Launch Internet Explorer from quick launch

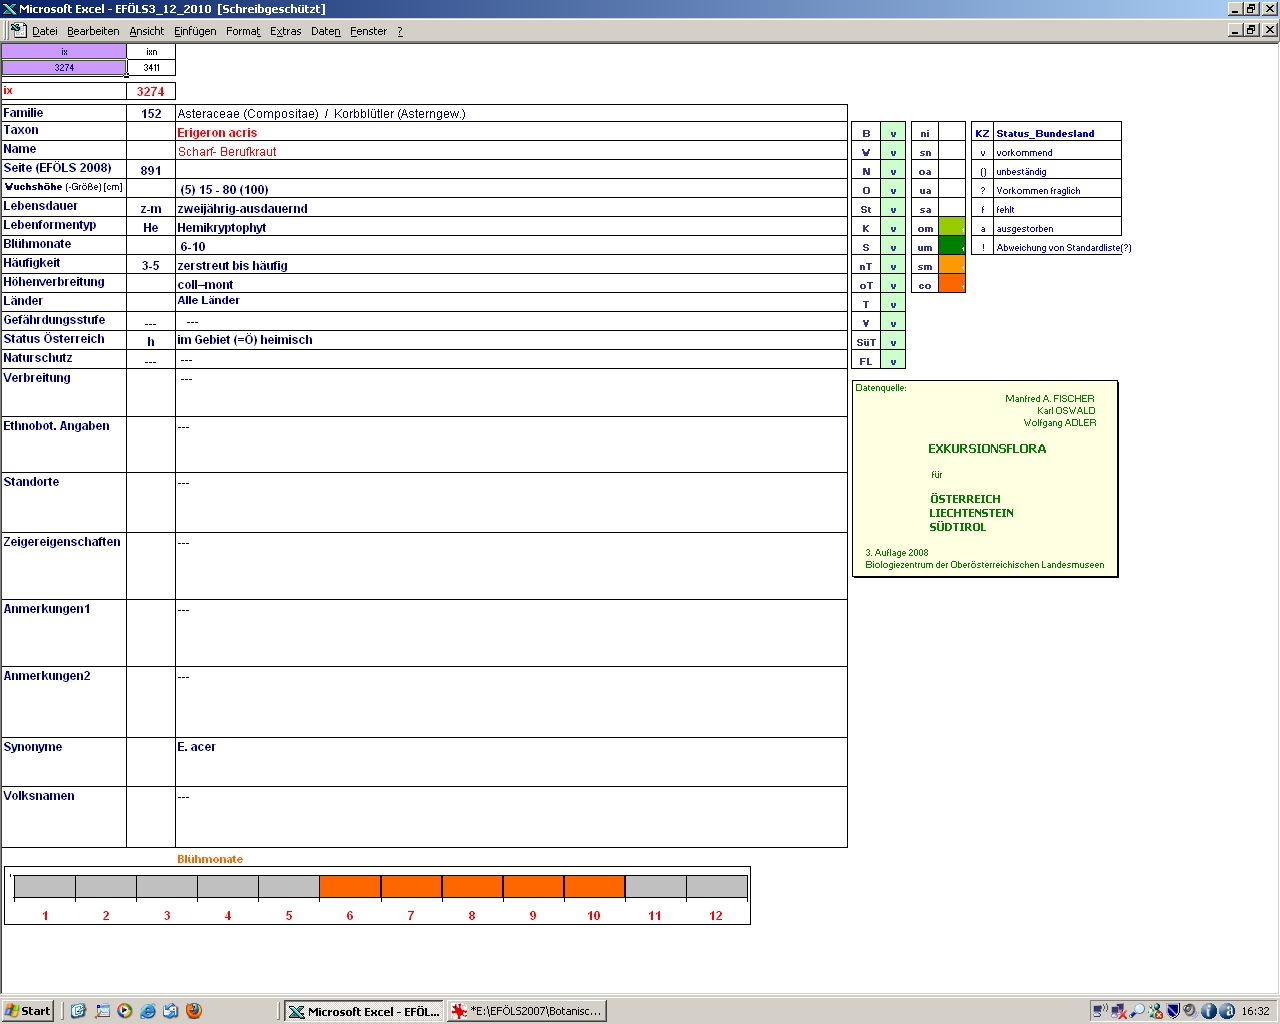tap(148, 1011)
